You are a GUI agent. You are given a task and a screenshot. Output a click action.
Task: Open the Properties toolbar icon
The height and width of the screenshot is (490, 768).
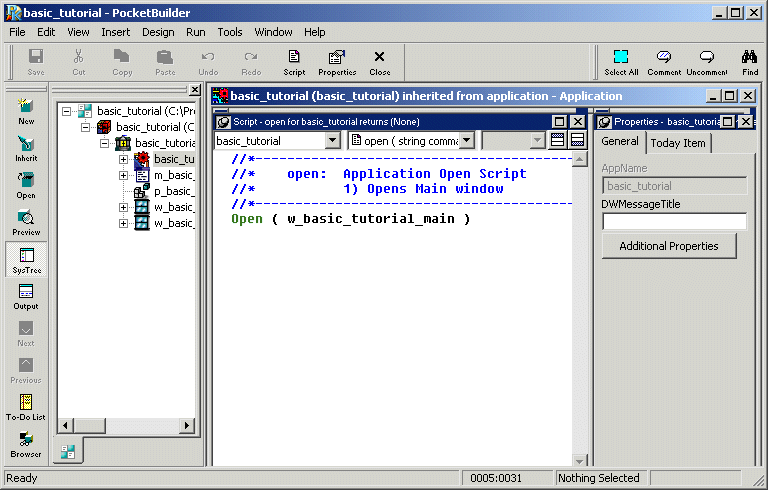click(337, 62)
